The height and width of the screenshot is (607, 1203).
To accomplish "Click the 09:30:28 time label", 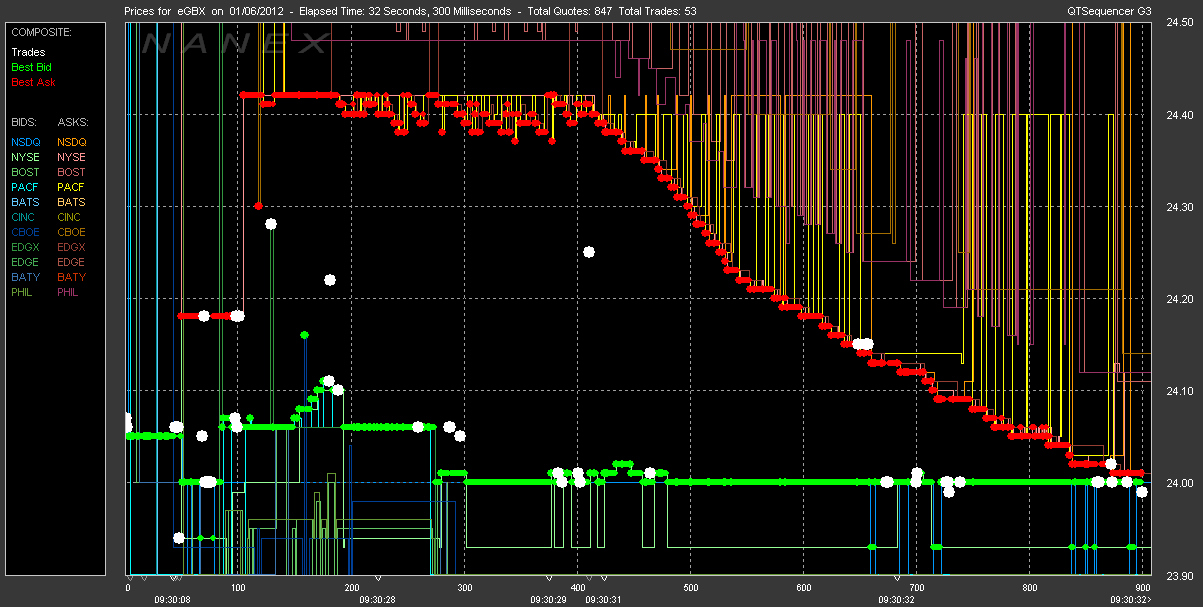I will tap(379, 599).
